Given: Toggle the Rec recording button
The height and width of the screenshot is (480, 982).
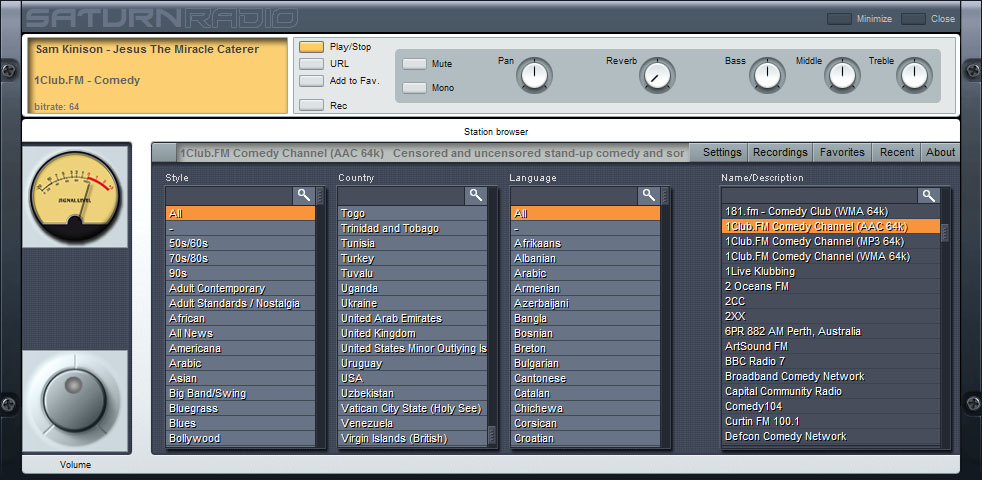Looking at the screenshot, I should [x=311, y=105].
